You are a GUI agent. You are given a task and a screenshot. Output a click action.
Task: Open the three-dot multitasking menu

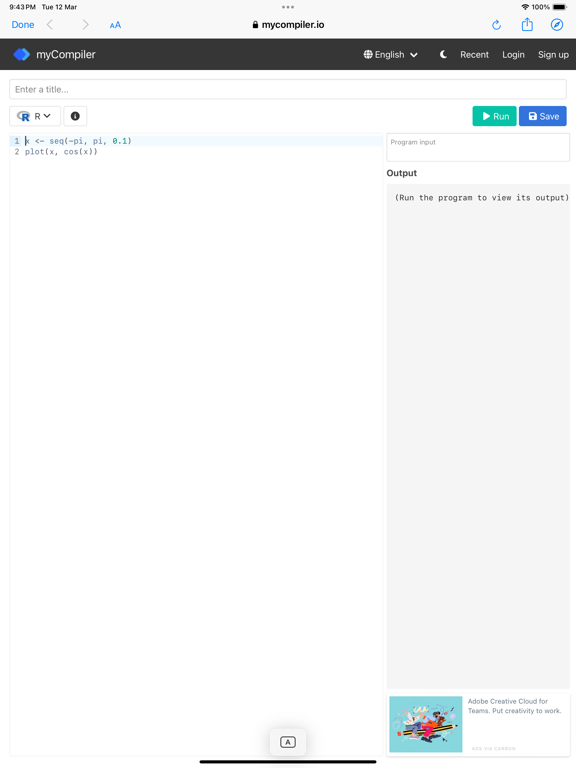288,7
